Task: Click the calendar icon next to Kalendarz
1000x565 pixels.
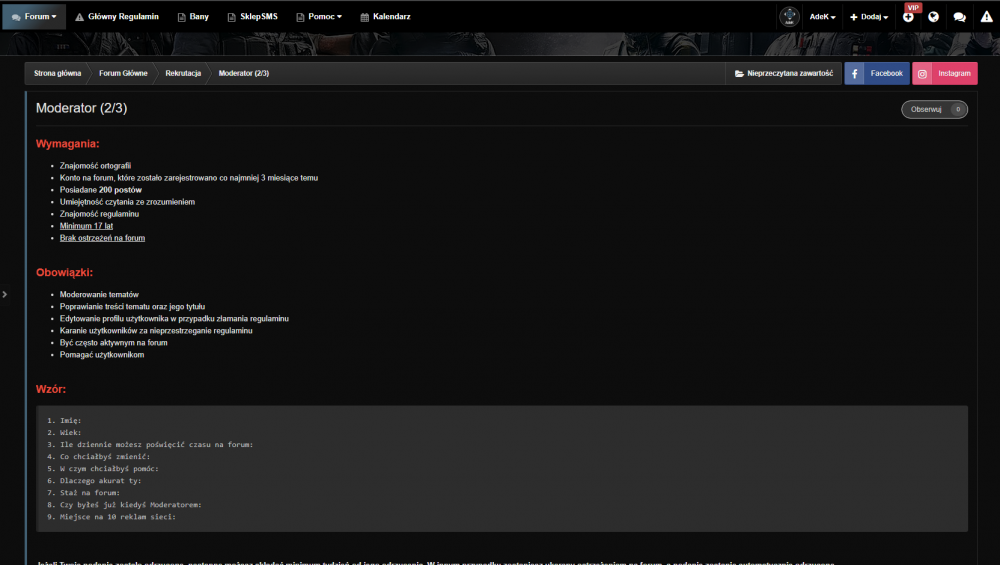Action: [365, 17]
